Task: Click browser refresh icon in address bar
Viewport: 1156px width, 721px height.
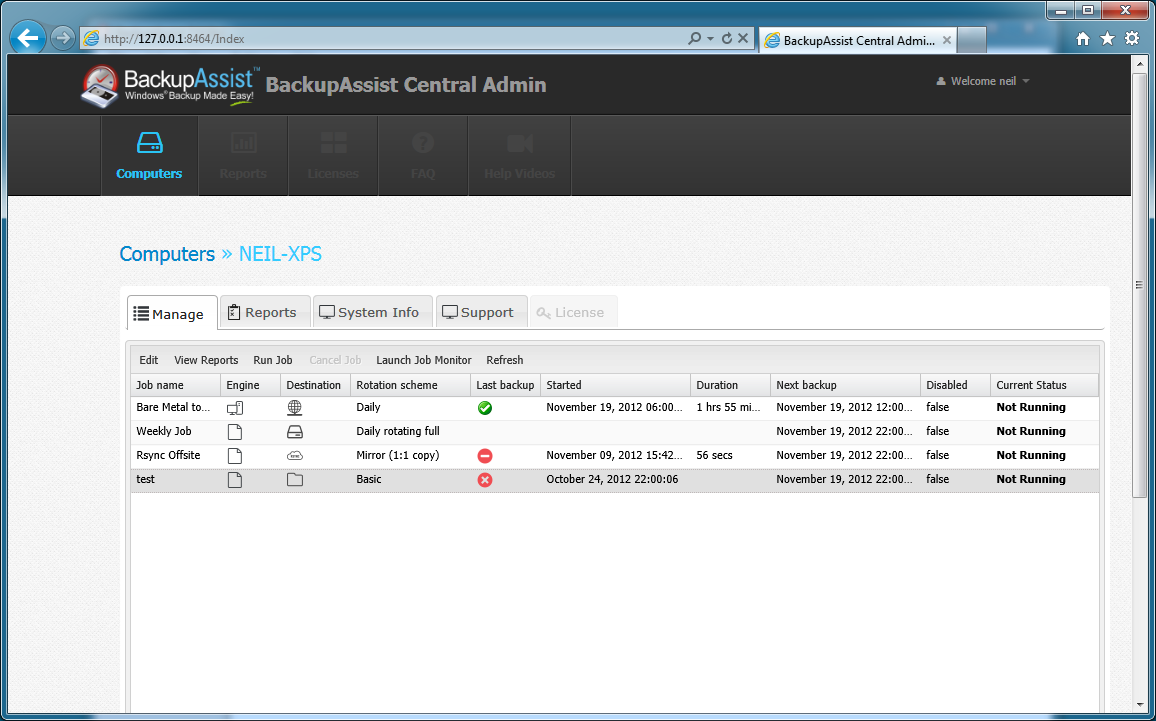Action: 727,38
